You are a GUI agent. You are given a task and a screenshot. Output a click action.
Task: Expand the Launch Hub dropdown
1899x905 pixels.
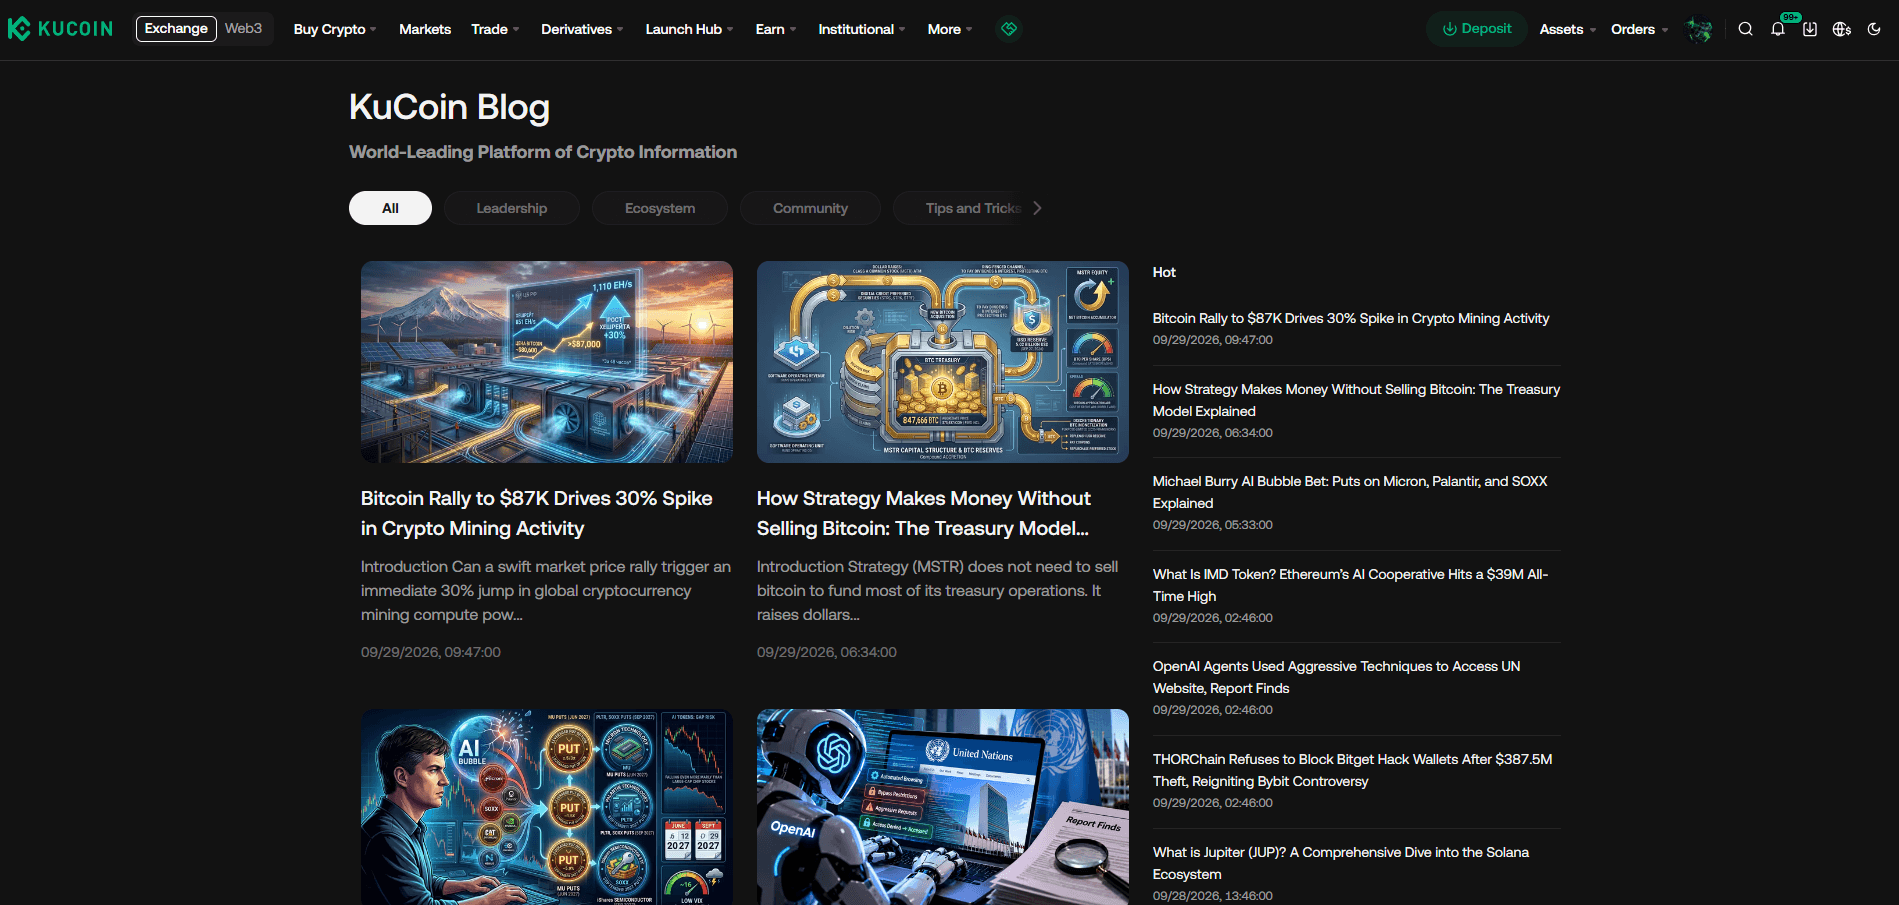pyautogui.click(x=689, y=29)
